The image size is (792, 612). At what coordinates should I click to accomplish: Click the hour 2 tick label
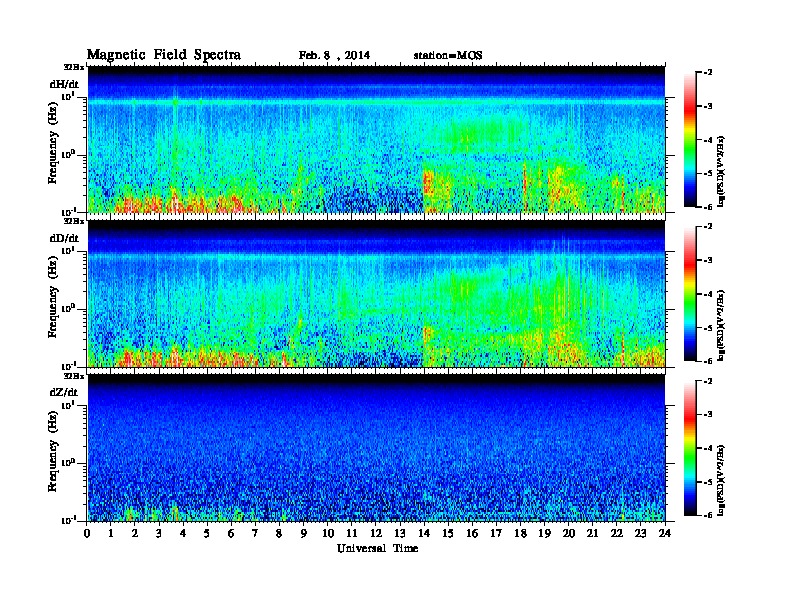pyautogui.click(x=135, y=533)
